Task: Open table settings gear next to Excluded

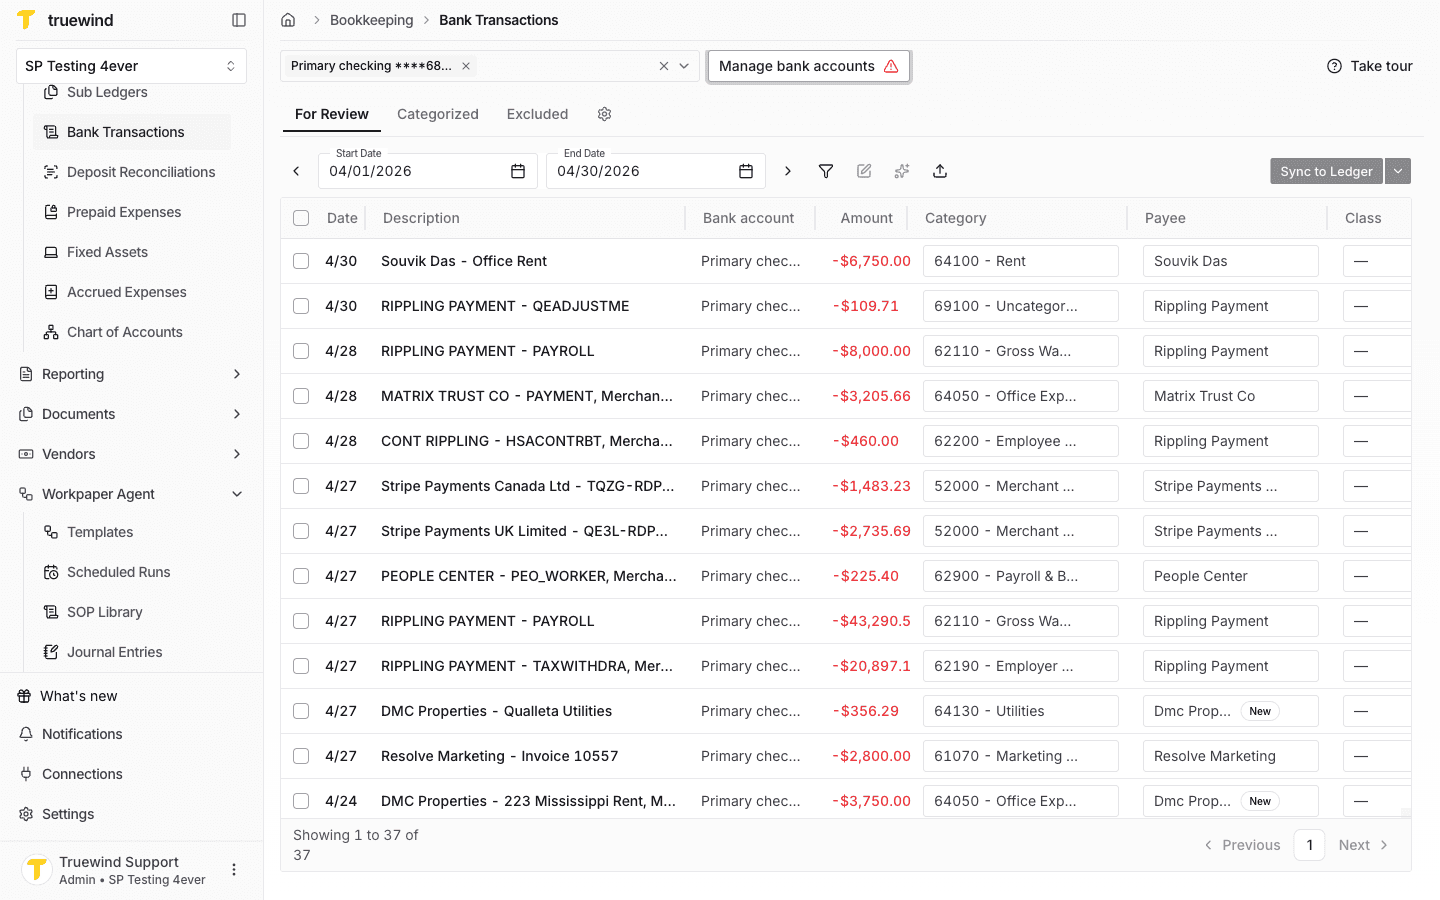Action: 604,114
